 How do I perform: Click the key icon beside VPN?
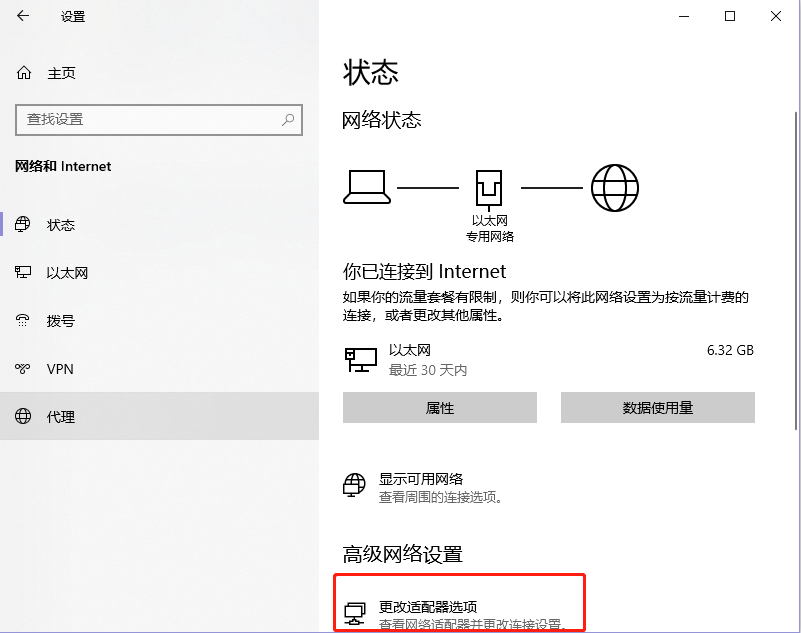tap(25, 369)
